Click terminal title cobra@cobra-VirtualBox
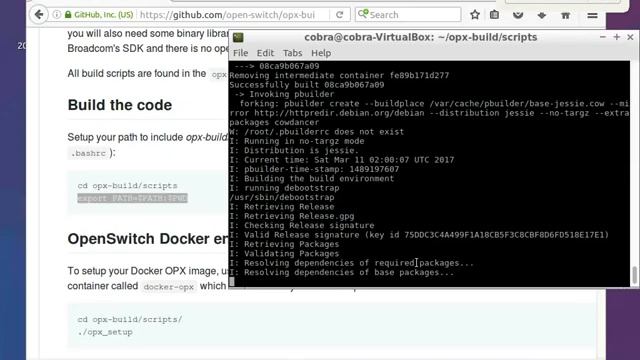 [x=420, y=37]
